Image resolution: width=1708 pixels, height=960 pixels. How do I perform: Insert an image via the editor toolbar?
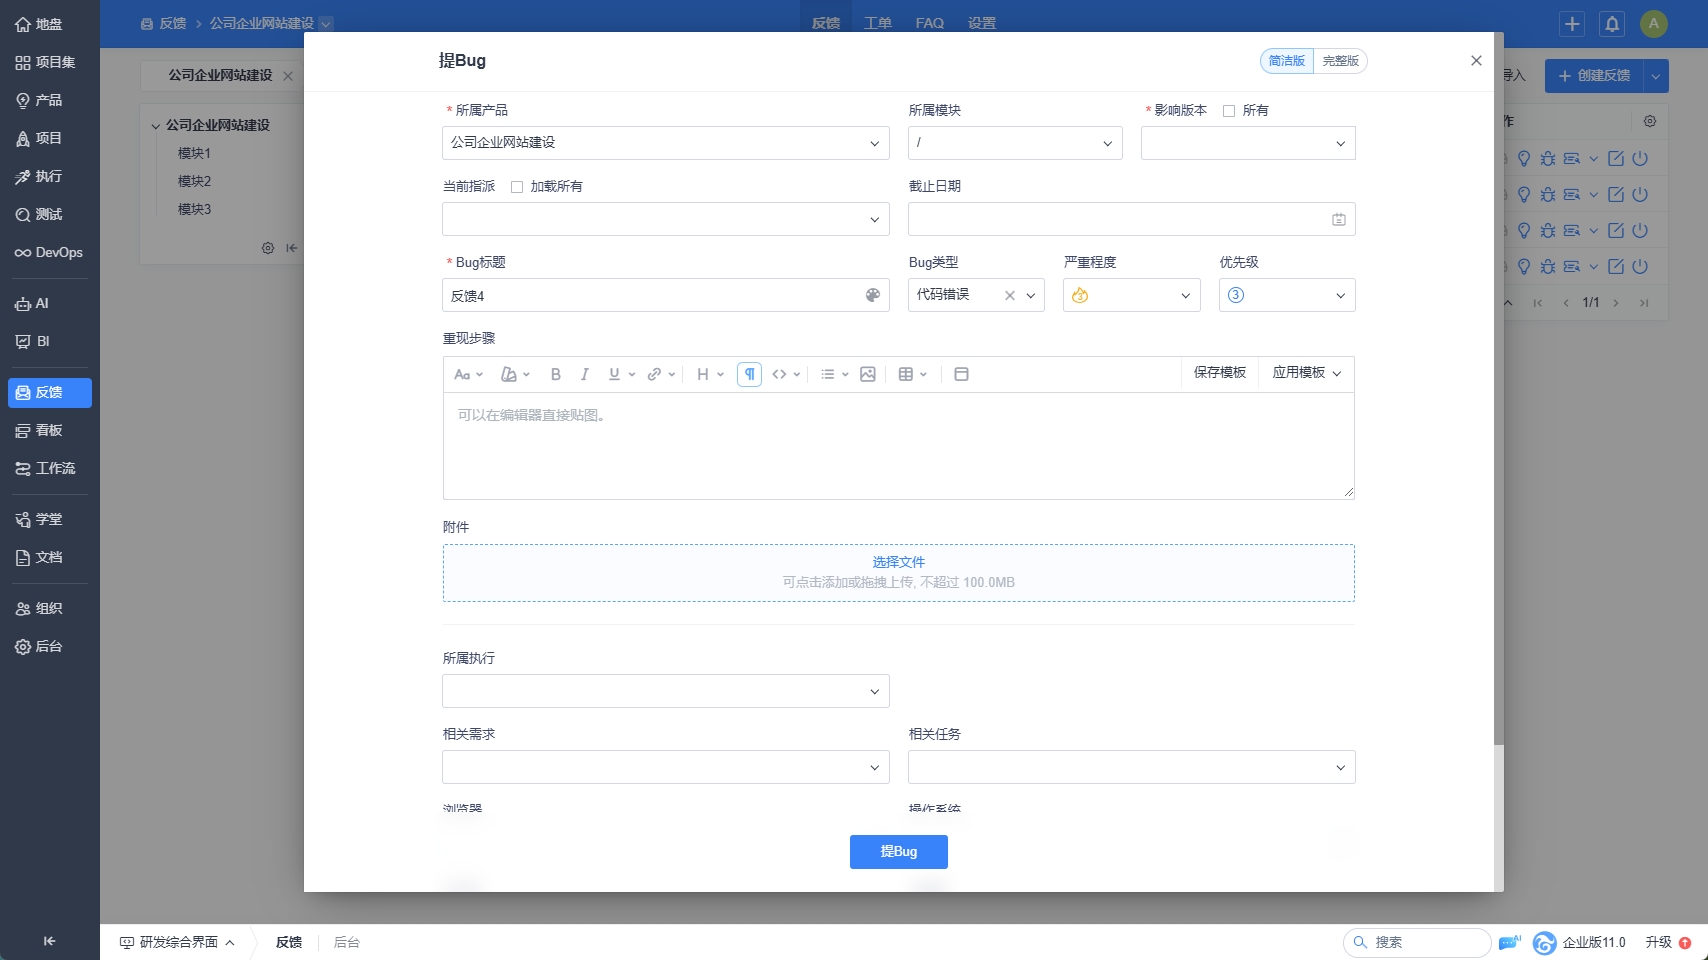(x=868, y=374)
